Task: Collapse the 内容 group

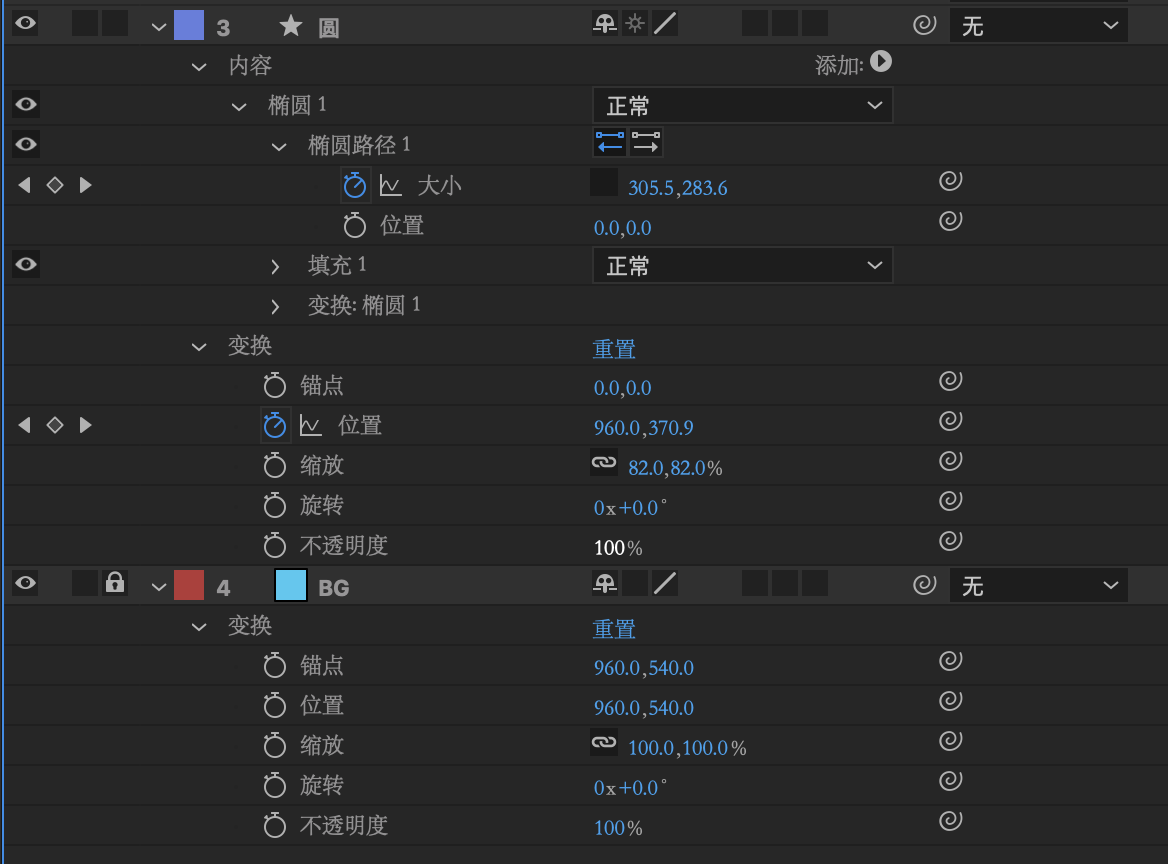Action: (x=198, y=66)
